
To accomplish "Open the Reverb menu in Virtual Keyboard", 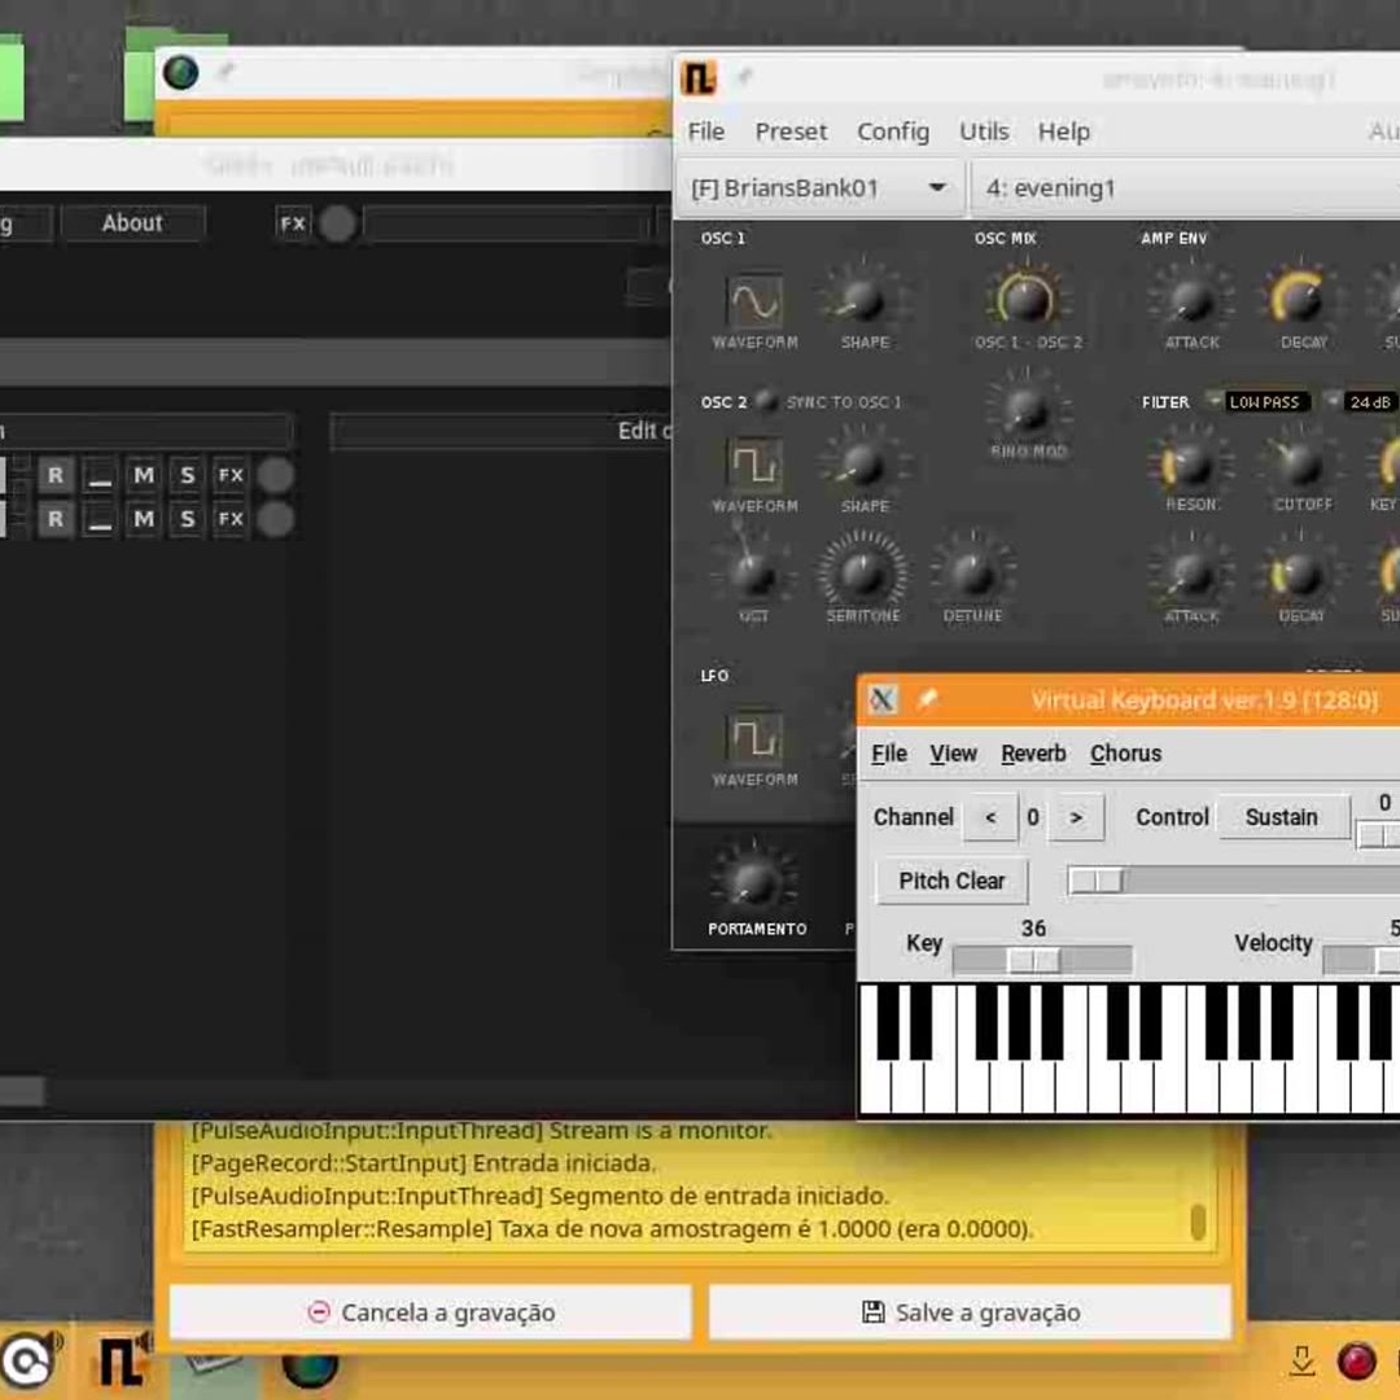I will click(1033, 753).
